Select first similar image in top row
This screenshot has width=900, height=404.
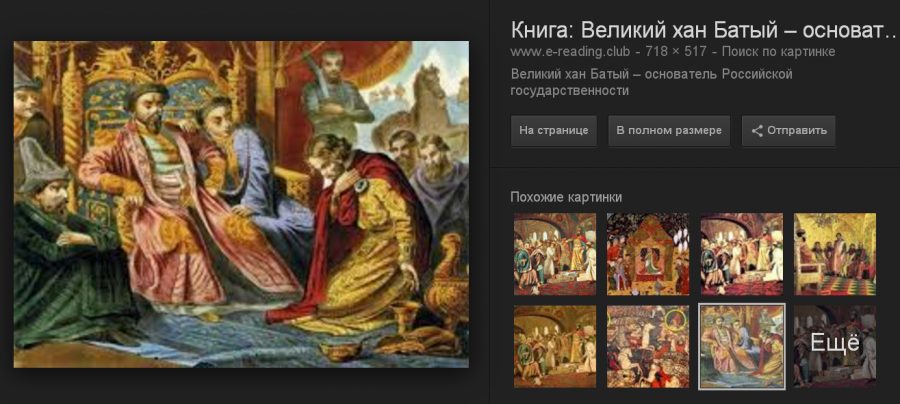pyautogui.click(x=554, y=254)
